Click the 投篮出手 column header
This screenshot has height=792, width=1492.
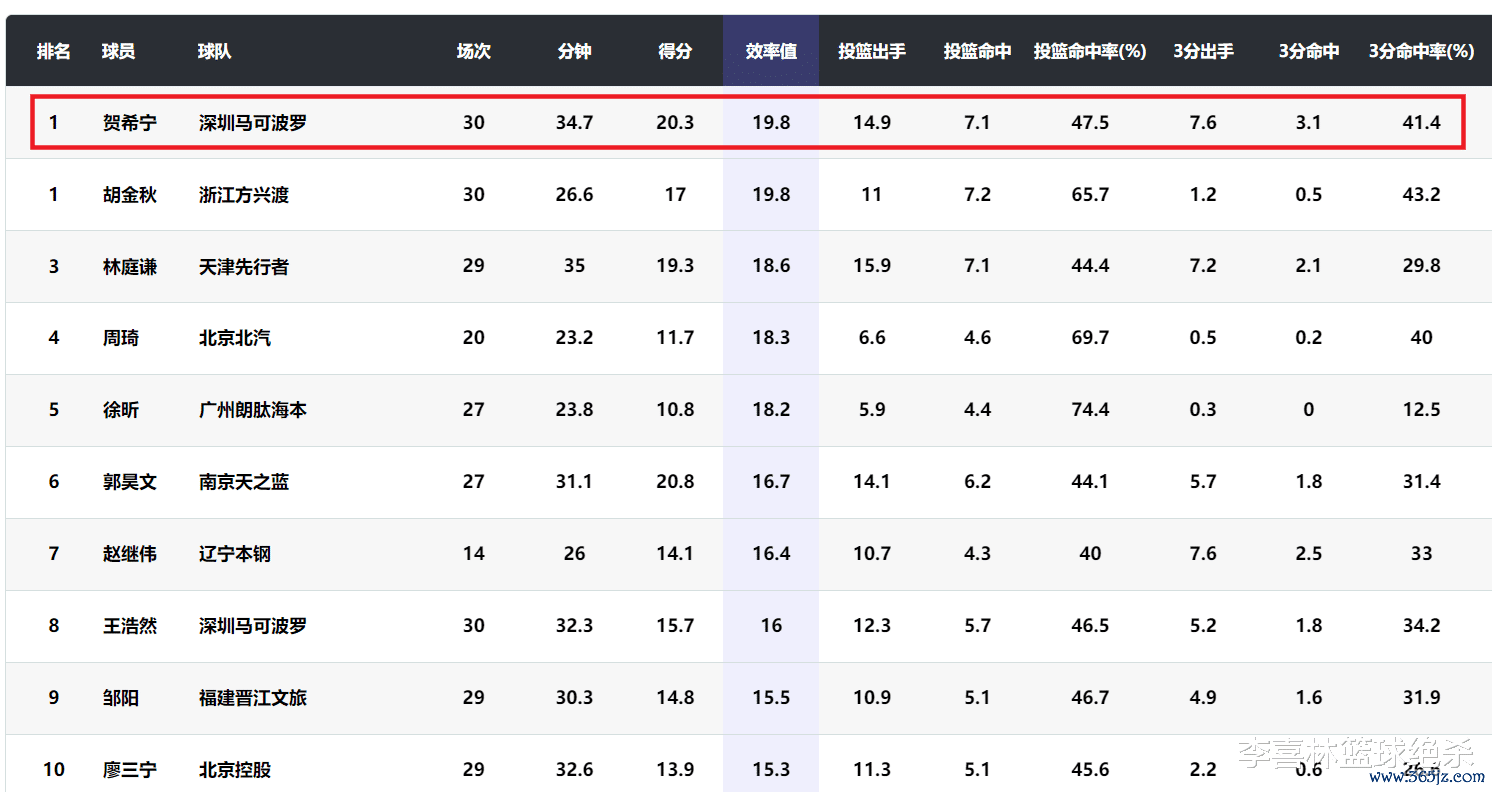pyautogui.click(x=872, y=51)
